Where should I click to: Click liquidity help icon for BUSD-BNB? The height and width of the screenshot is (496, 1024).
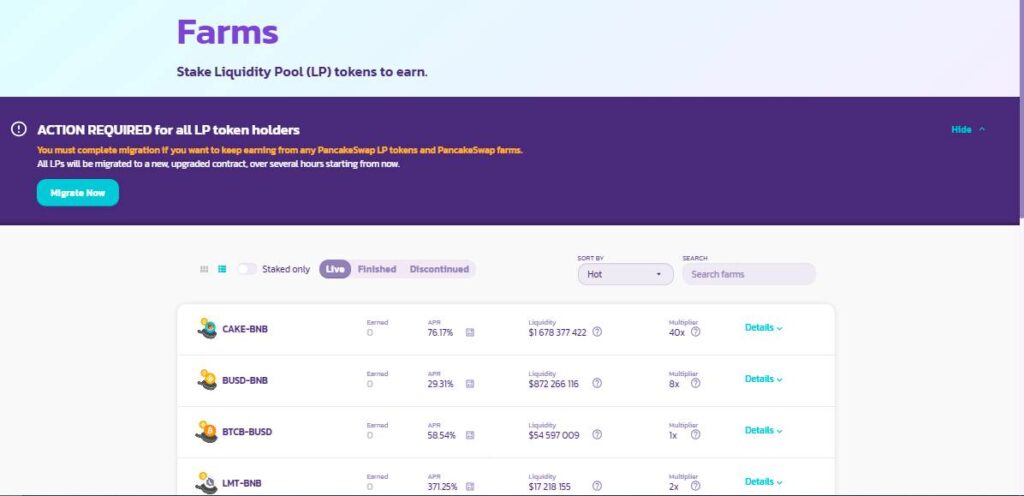click(597, 383)
